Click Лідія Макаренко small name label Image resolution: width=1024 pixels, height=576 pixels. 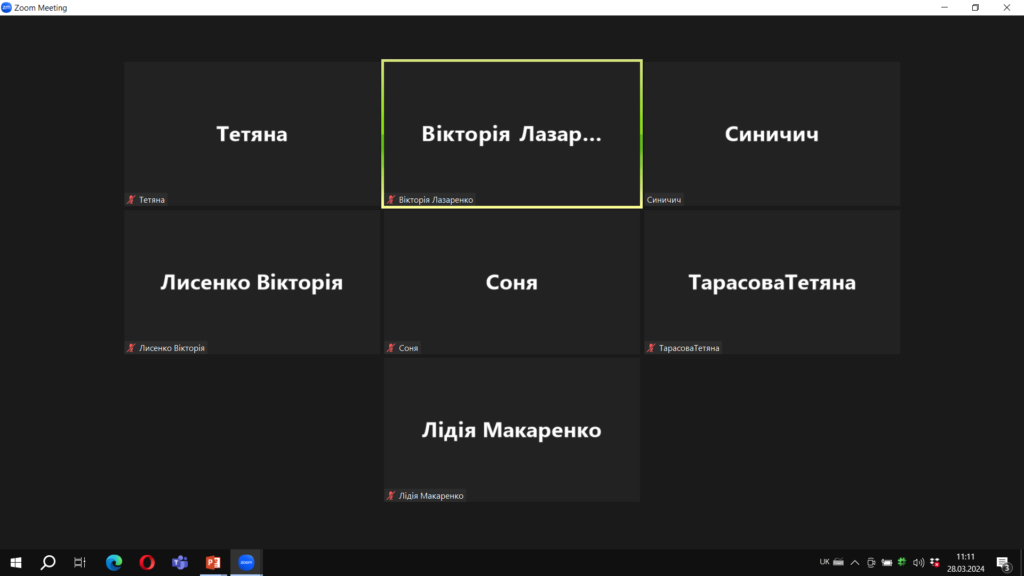[x=431, y=496]
